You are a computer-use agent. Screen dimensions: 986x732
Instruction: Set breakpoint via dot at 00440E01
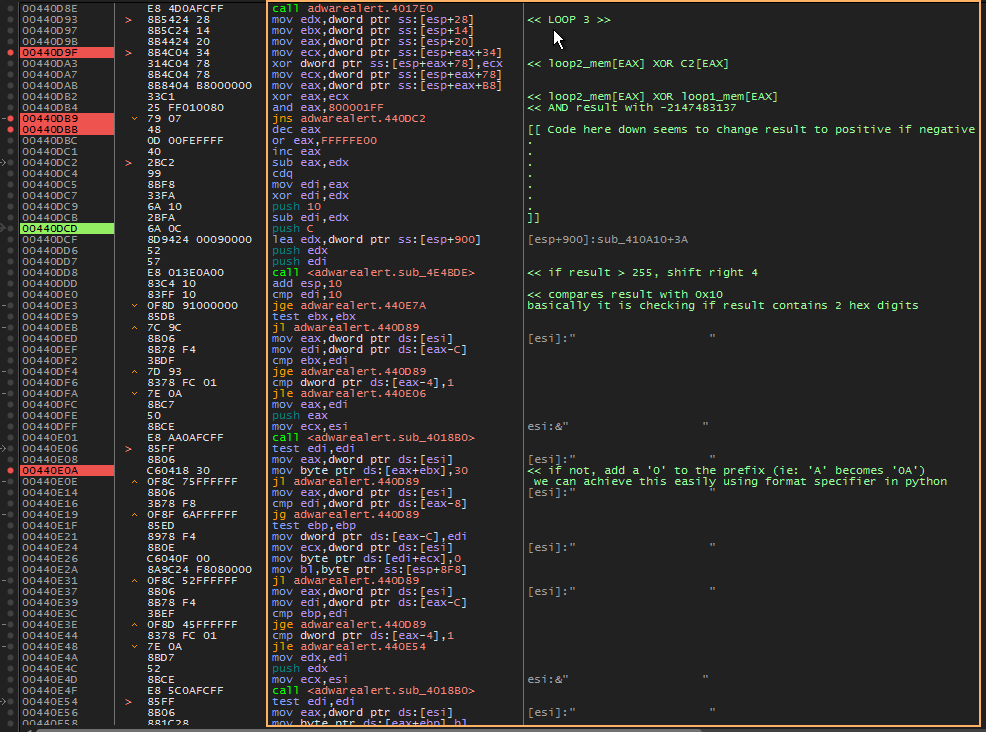10,438
